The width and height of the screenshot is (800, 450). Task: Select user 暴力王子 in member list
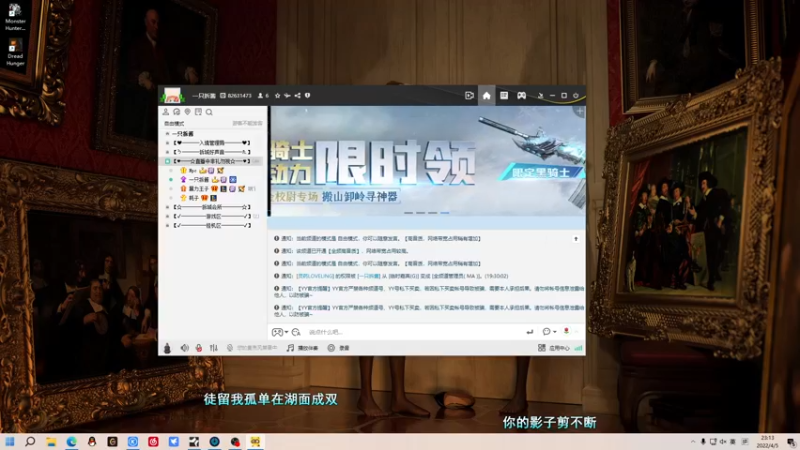click(x=198, y=189)
